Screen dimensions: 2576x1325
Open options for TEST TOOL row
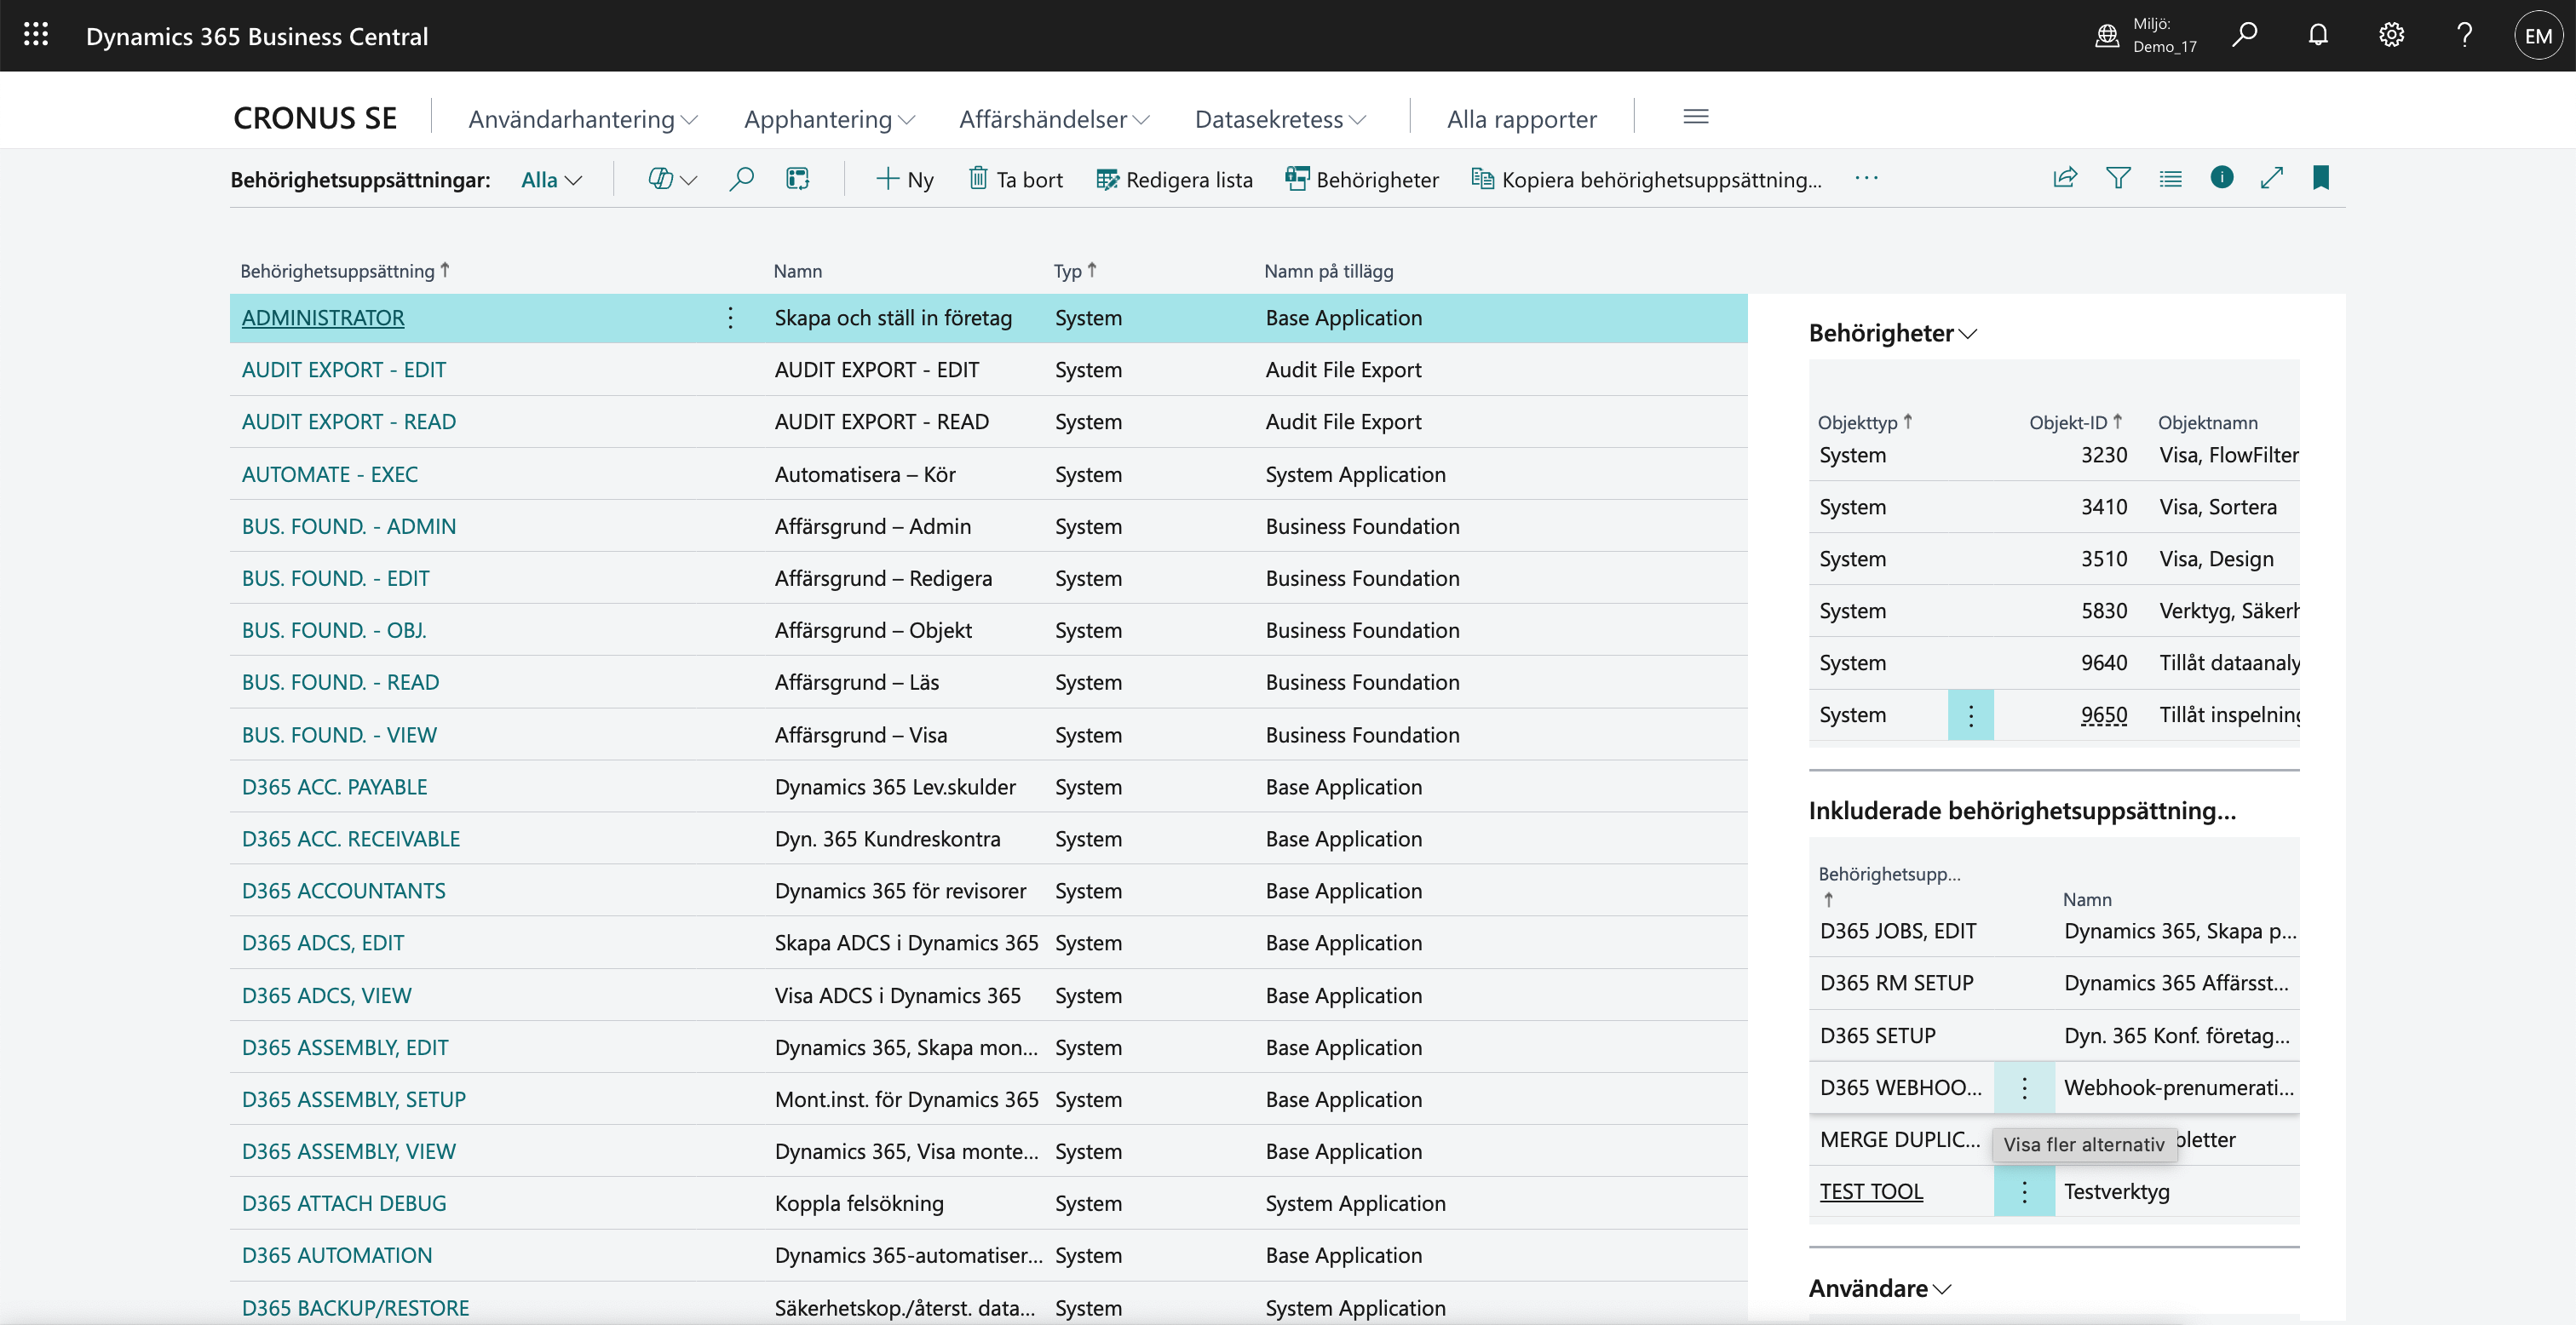pos(2024,1192)
